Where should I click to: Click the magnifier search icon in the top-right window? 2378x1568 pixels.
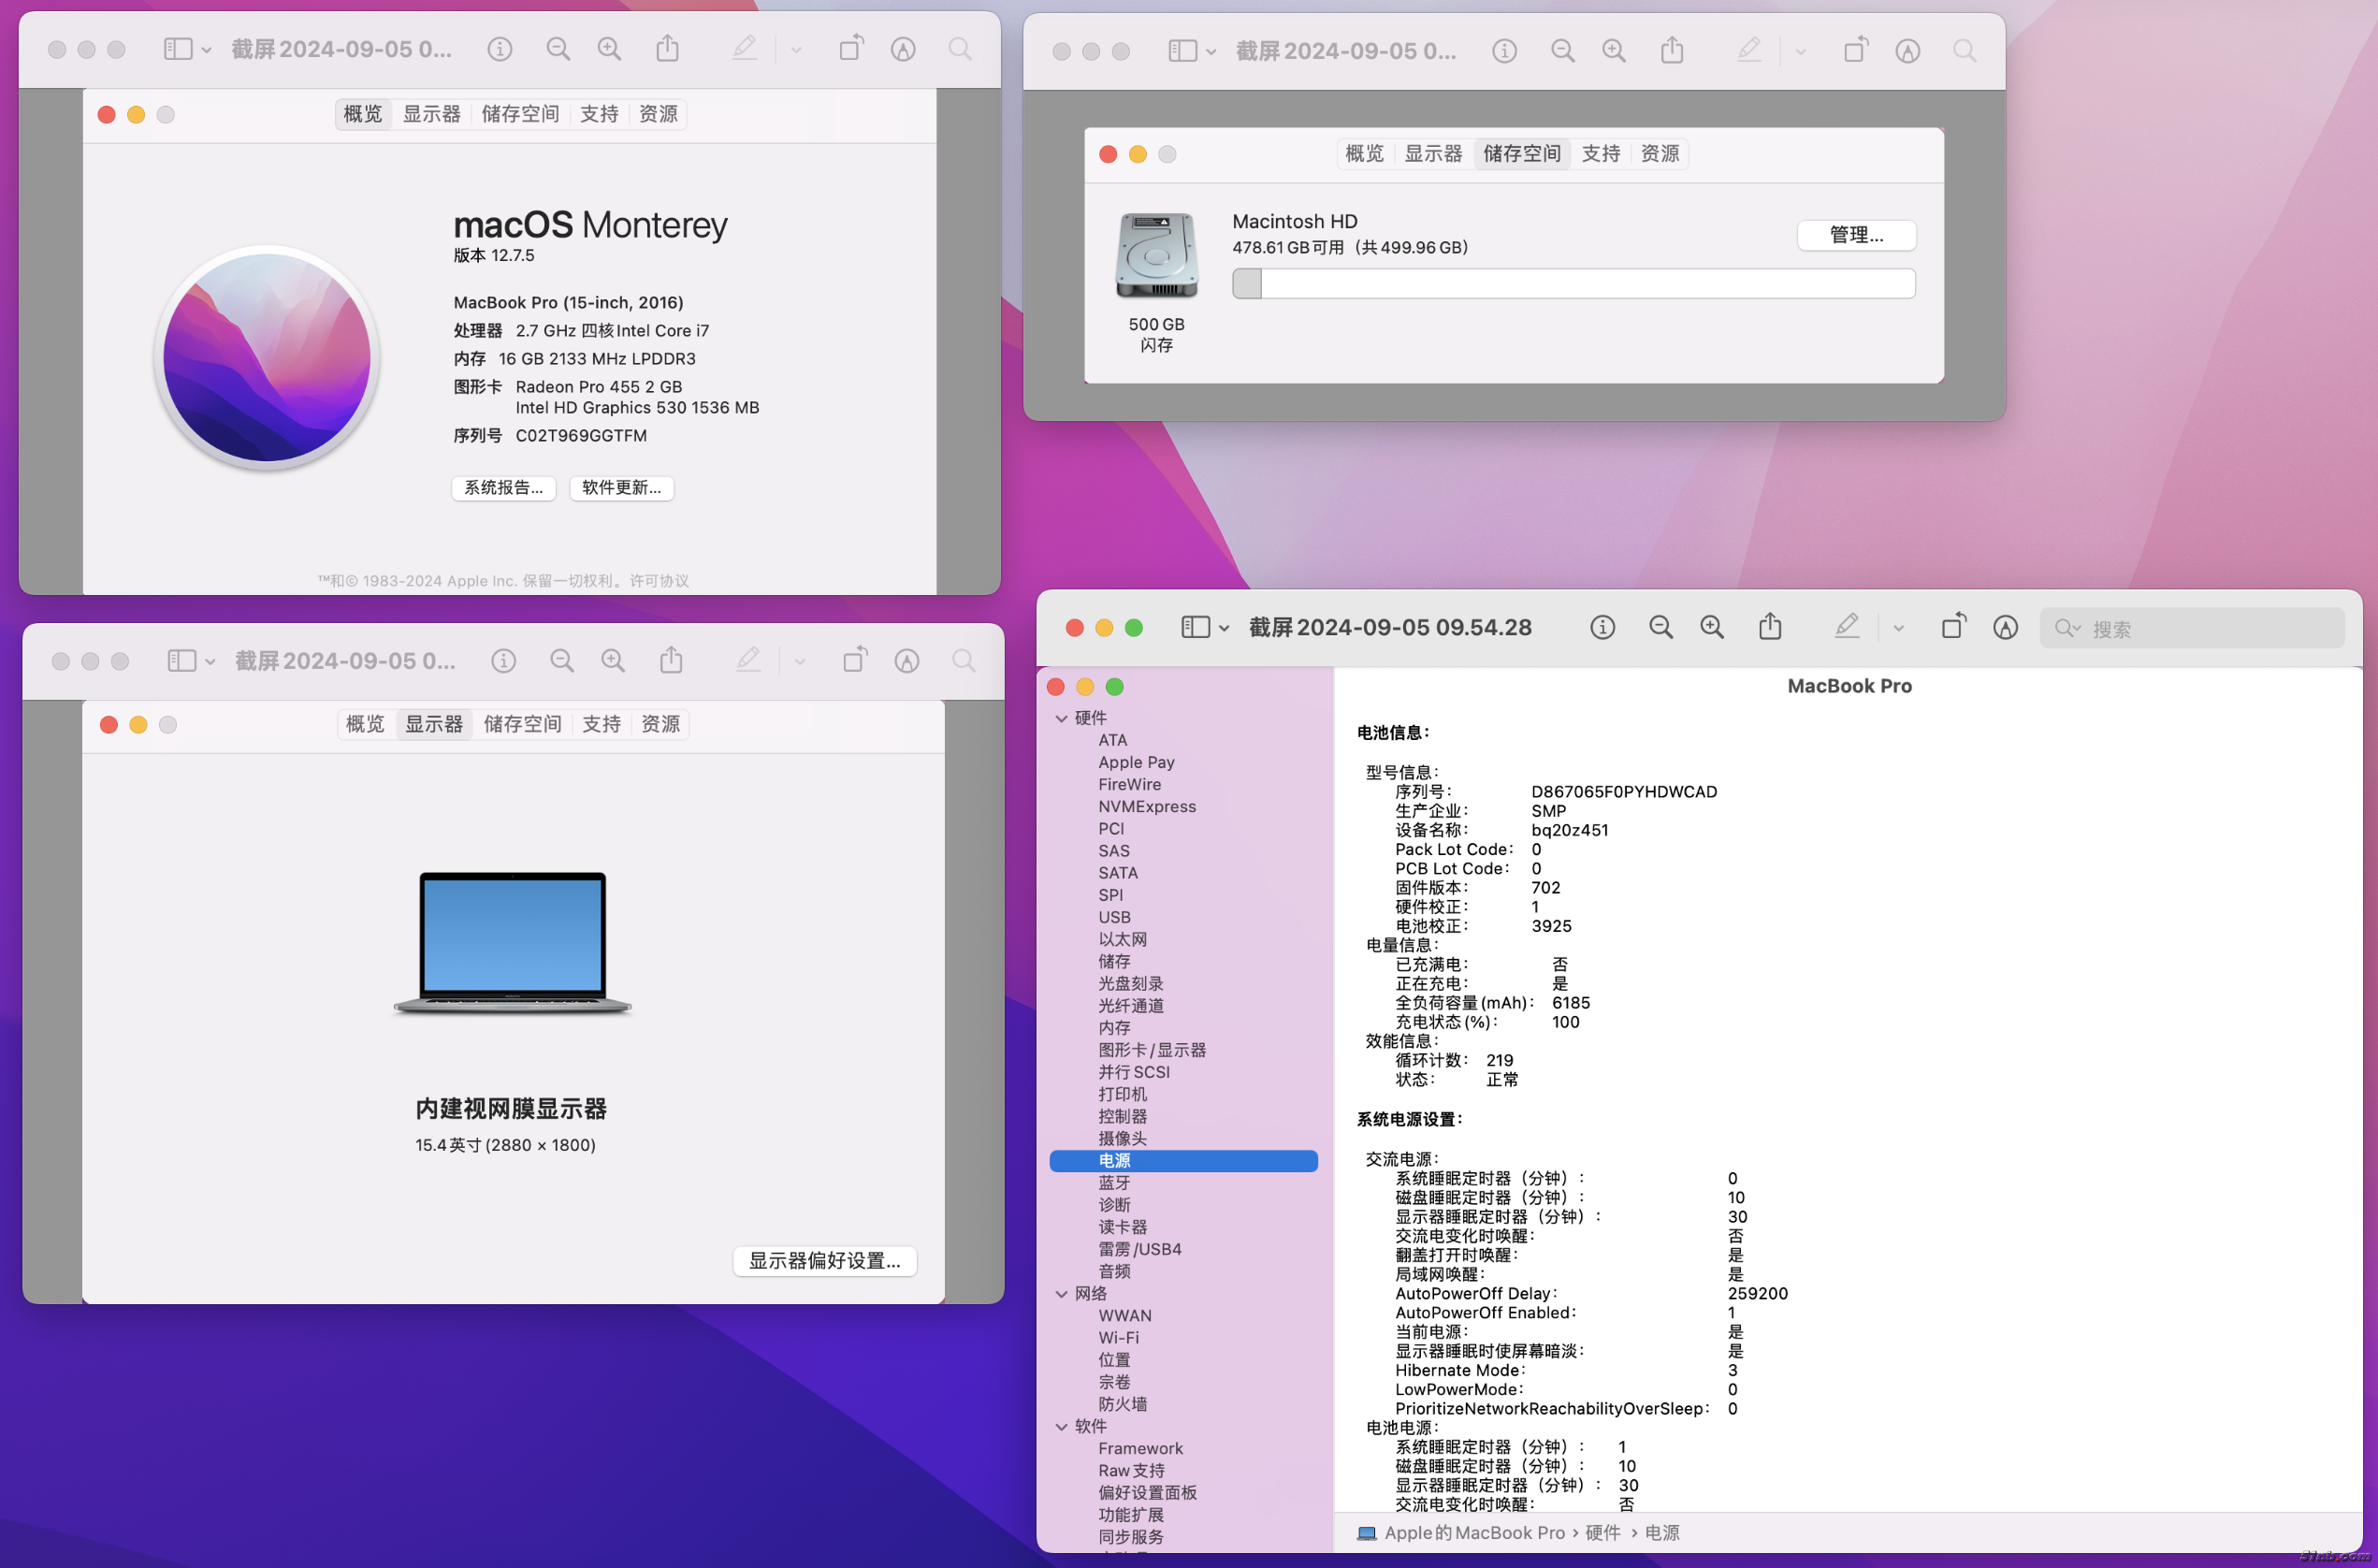(x=1964, y=51)
